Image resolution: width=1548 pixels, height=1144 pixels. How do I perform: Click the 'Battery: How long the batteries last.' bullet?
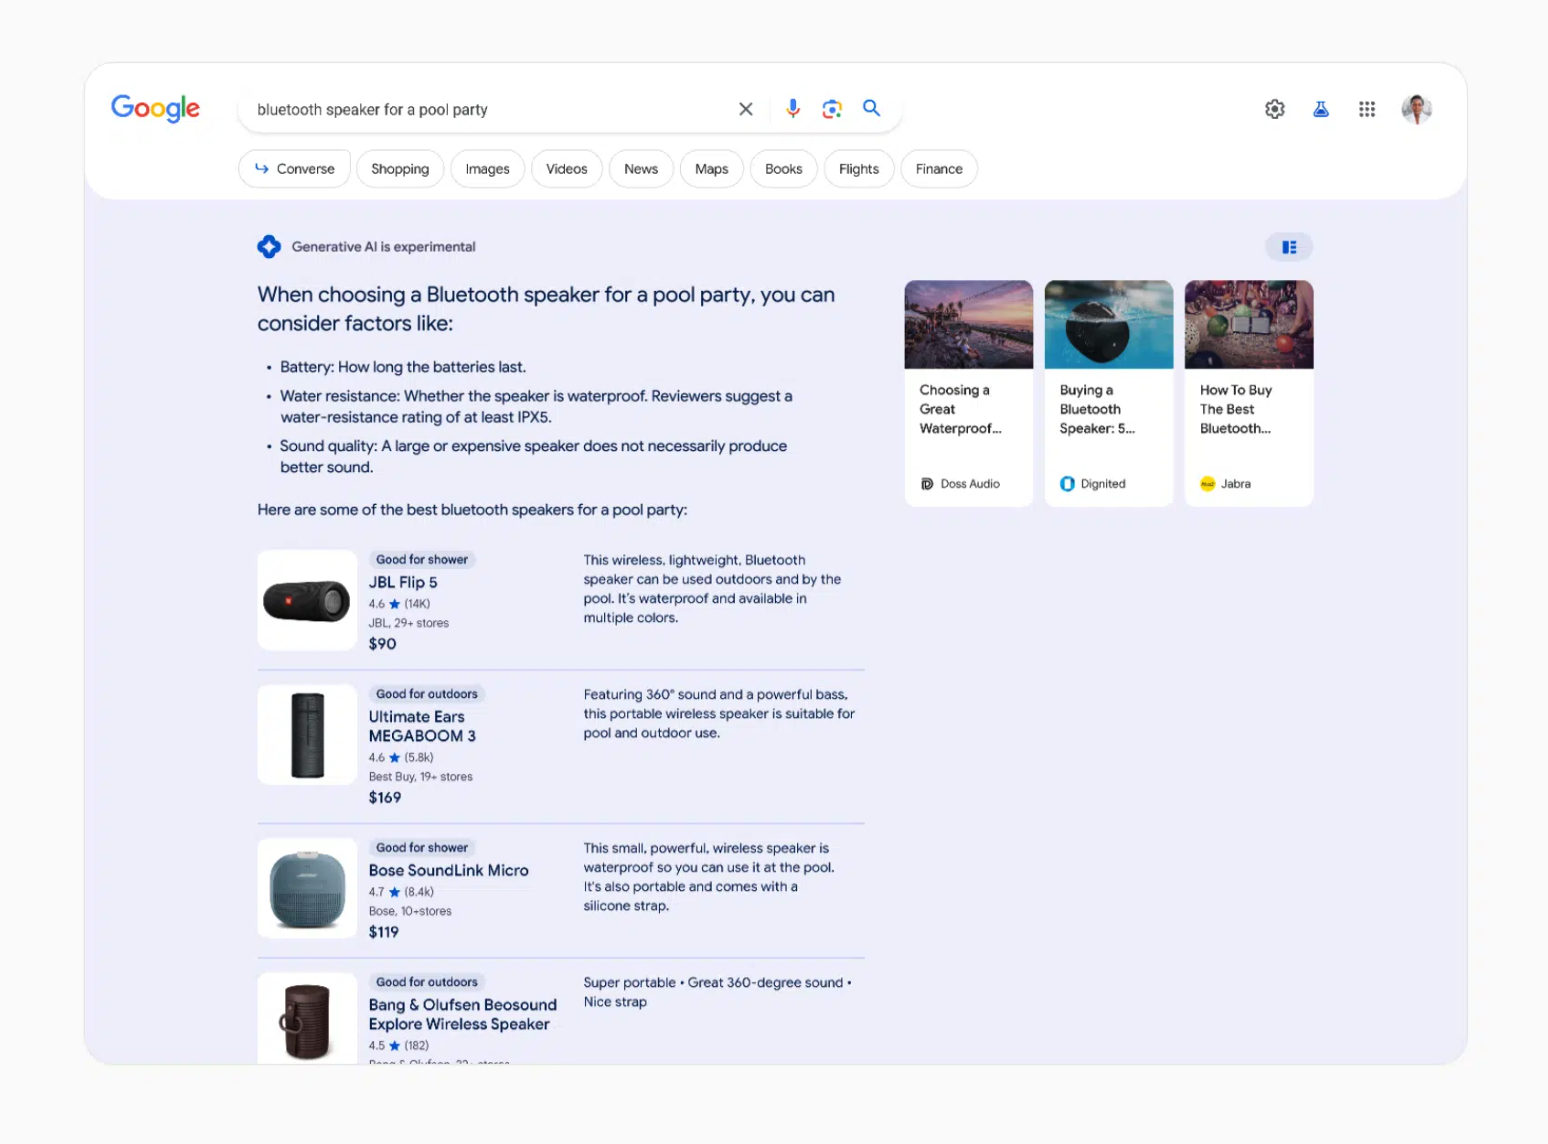pos(403,367)
